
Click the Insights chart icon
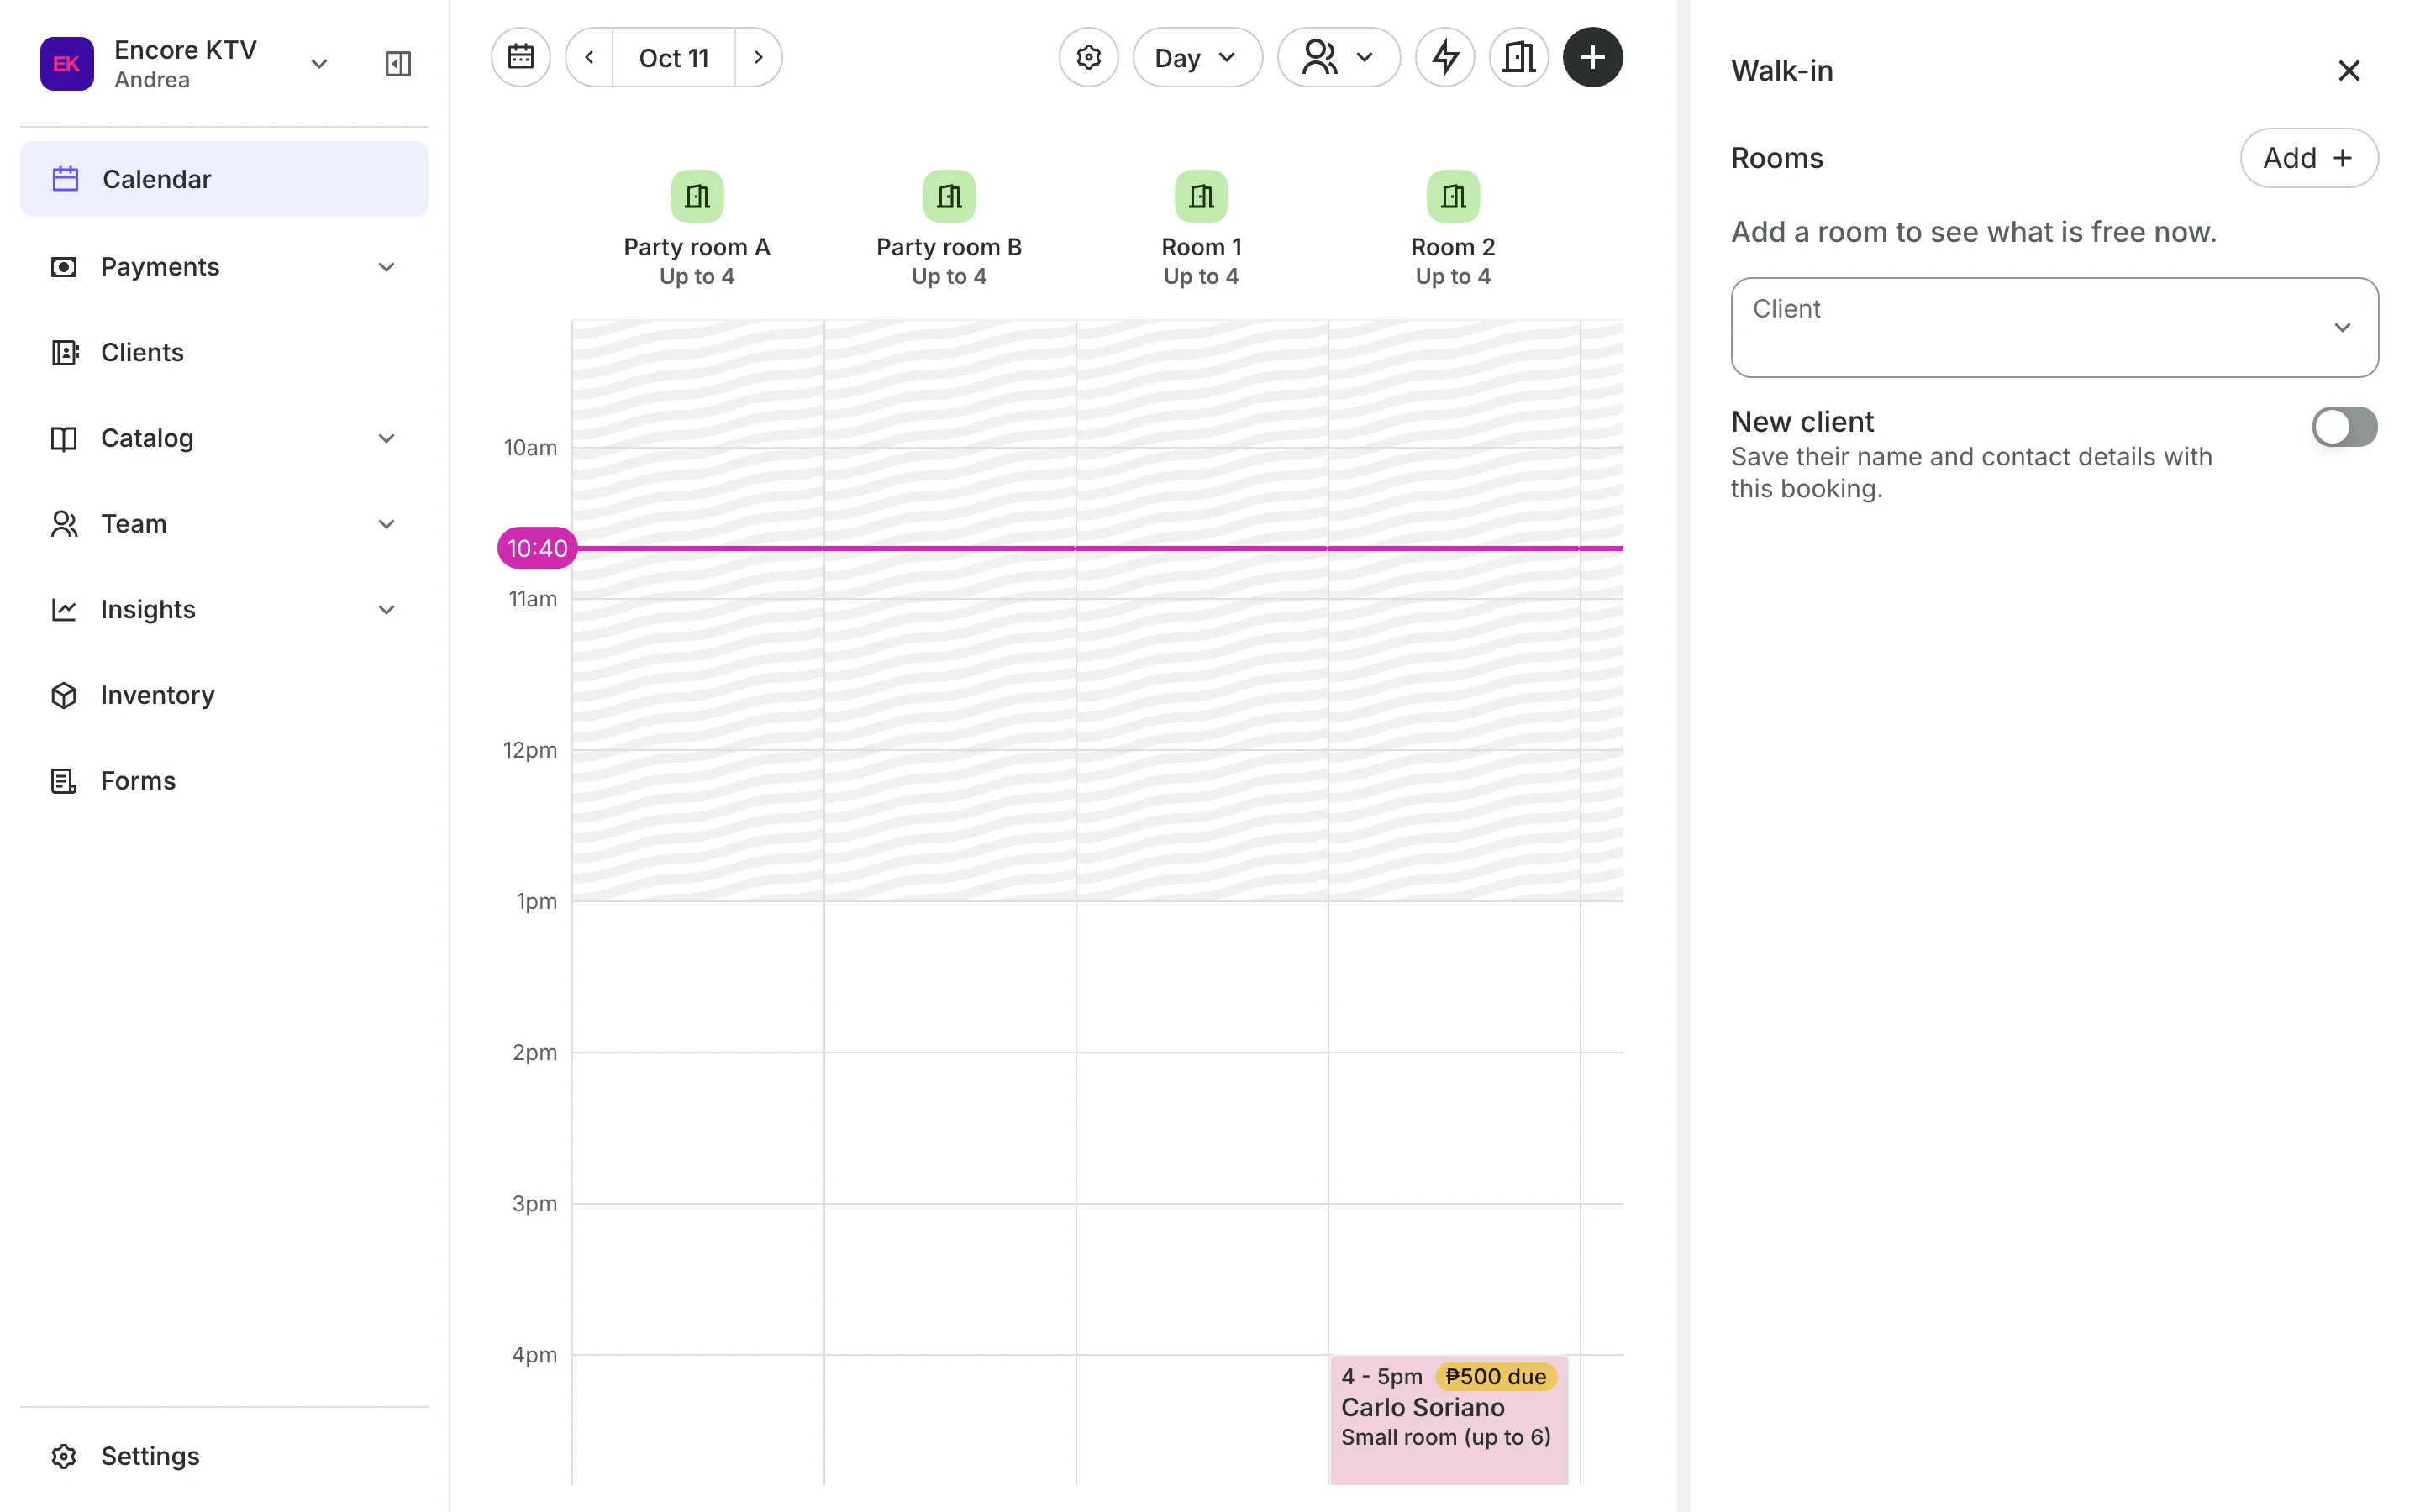click(x=64, y=610)
